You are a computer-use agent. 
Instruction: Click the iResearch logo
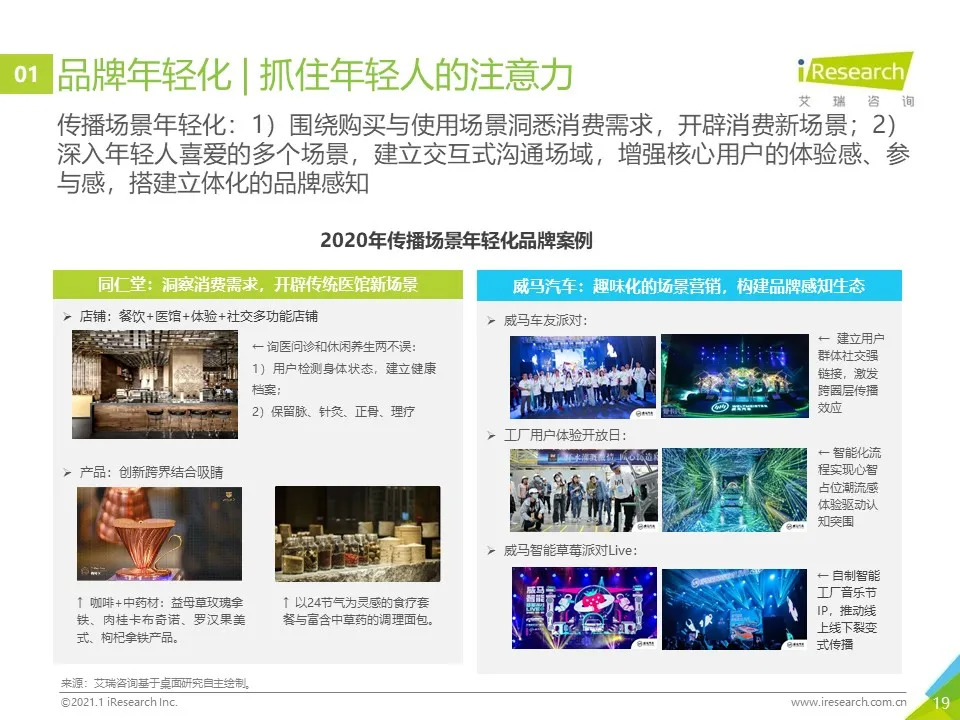pyautogui.click(x=855, y=72)
